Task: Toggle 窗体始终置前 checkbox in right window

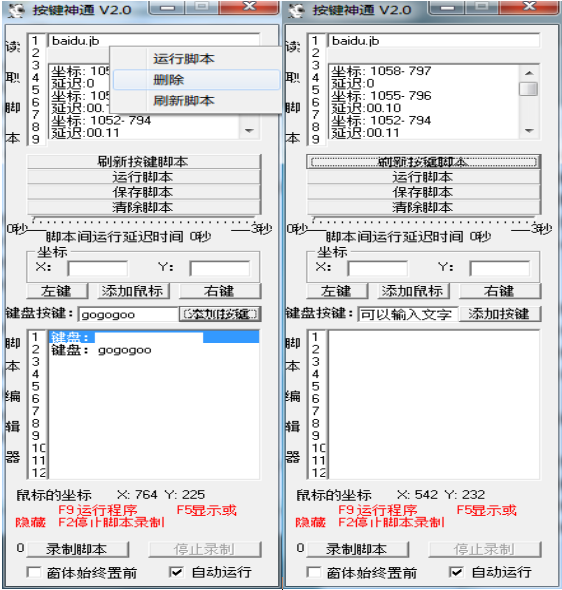Action: point(314,572)
